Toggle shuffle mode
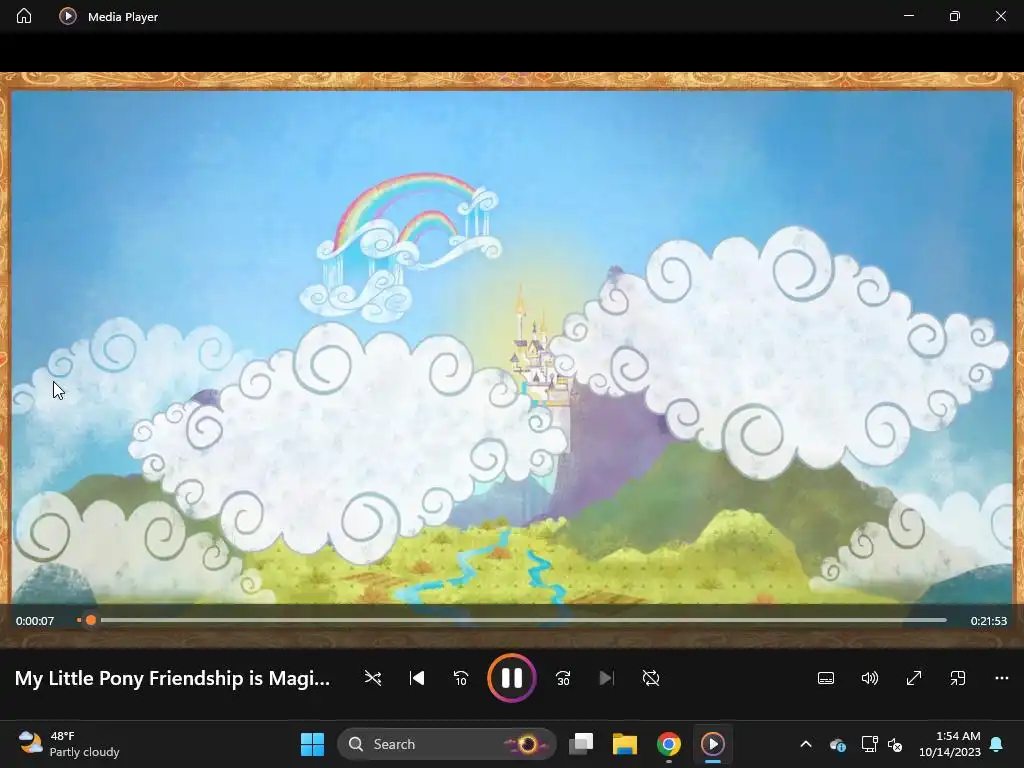 coord(373,678)
